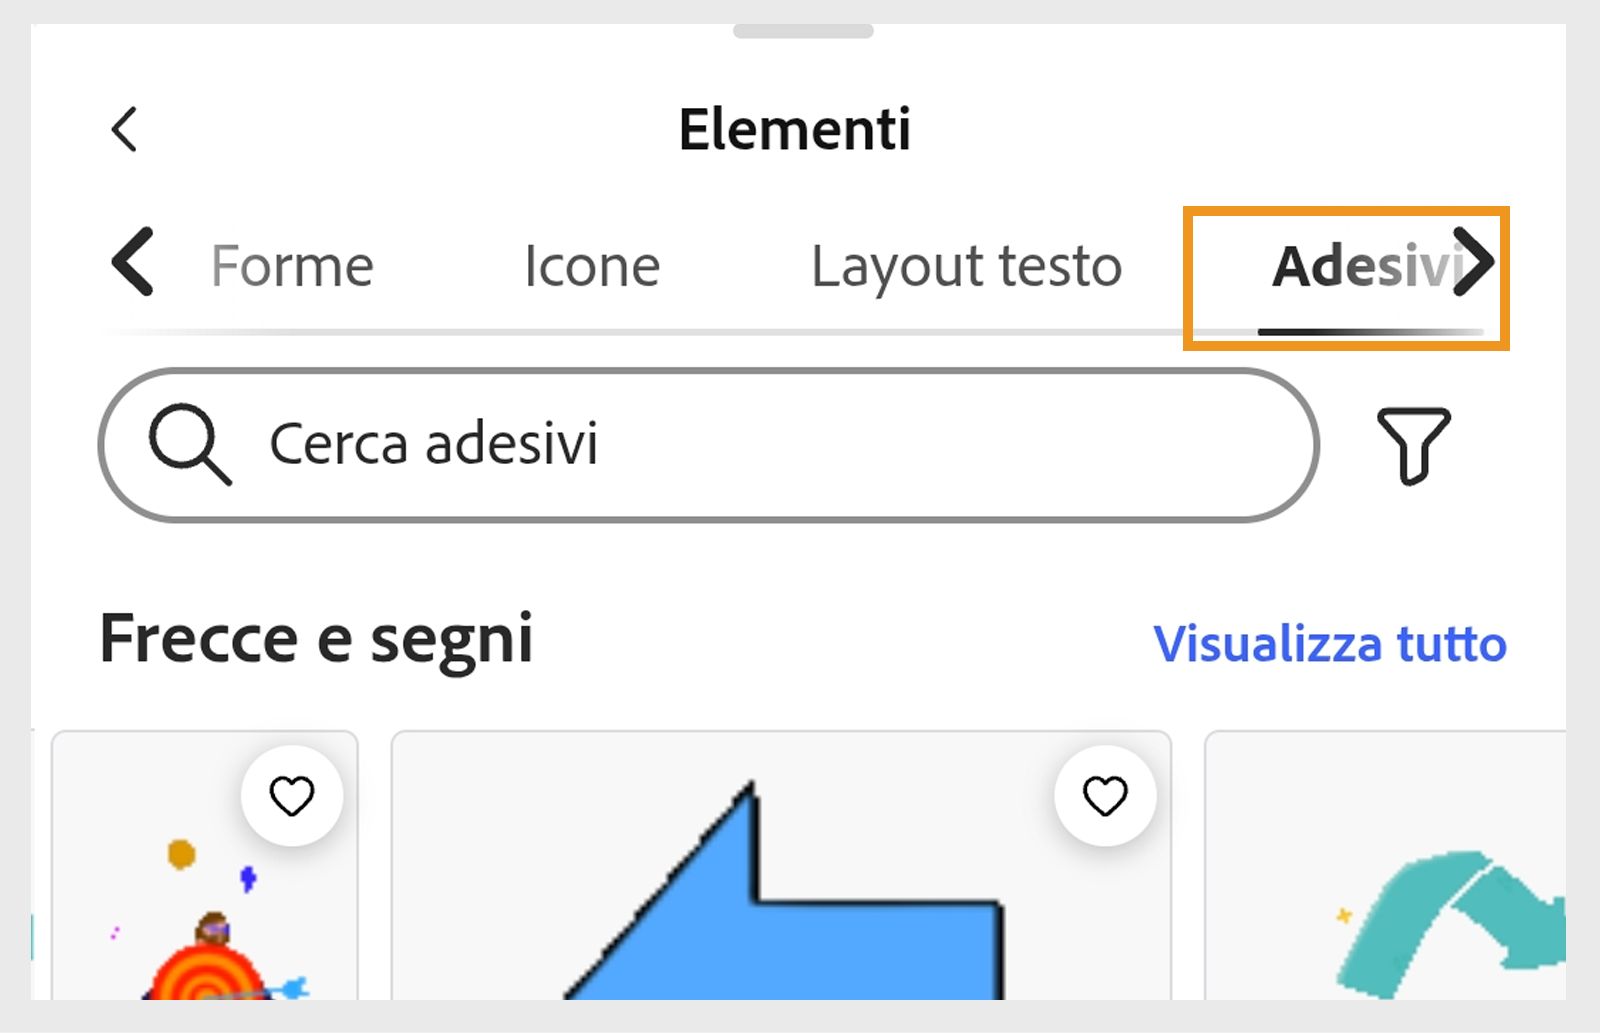
Task: Reveal hidden tabs via left arrow
Action: (x=133, y=263)
